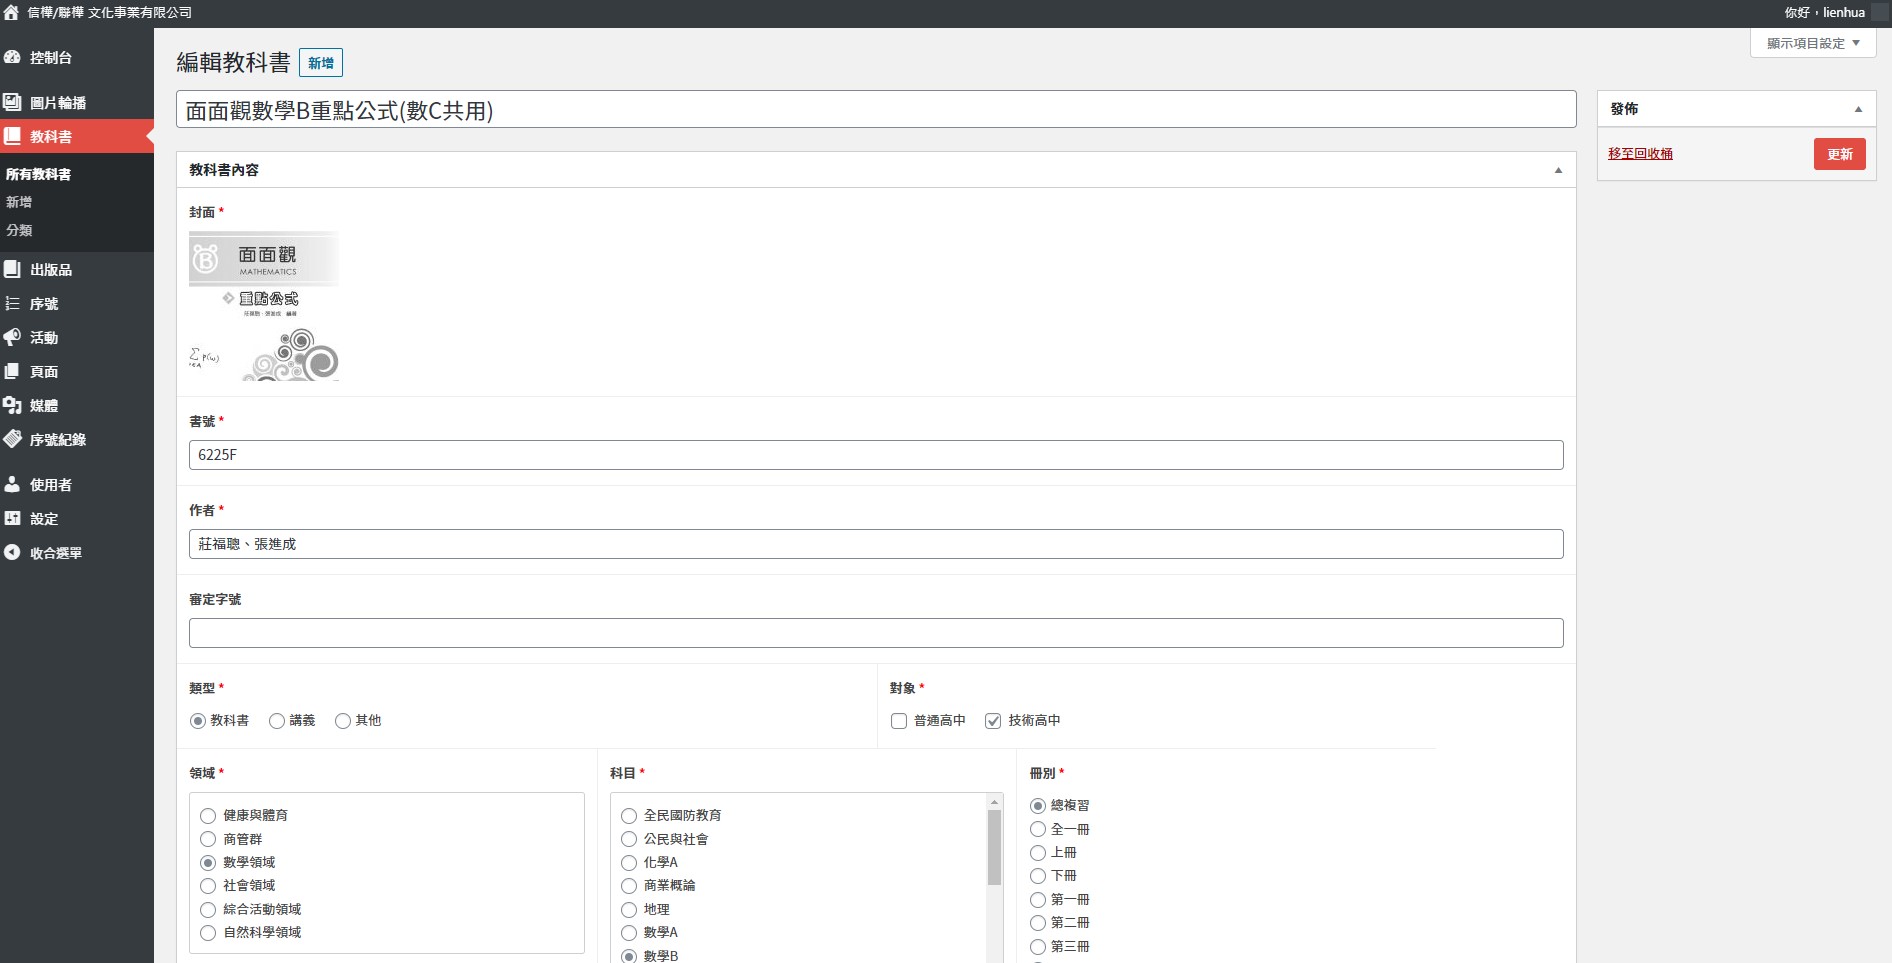The image size is (1892, 963).
Task: Click the 書號 field containing 6225F
Action: tap(876, 455)
